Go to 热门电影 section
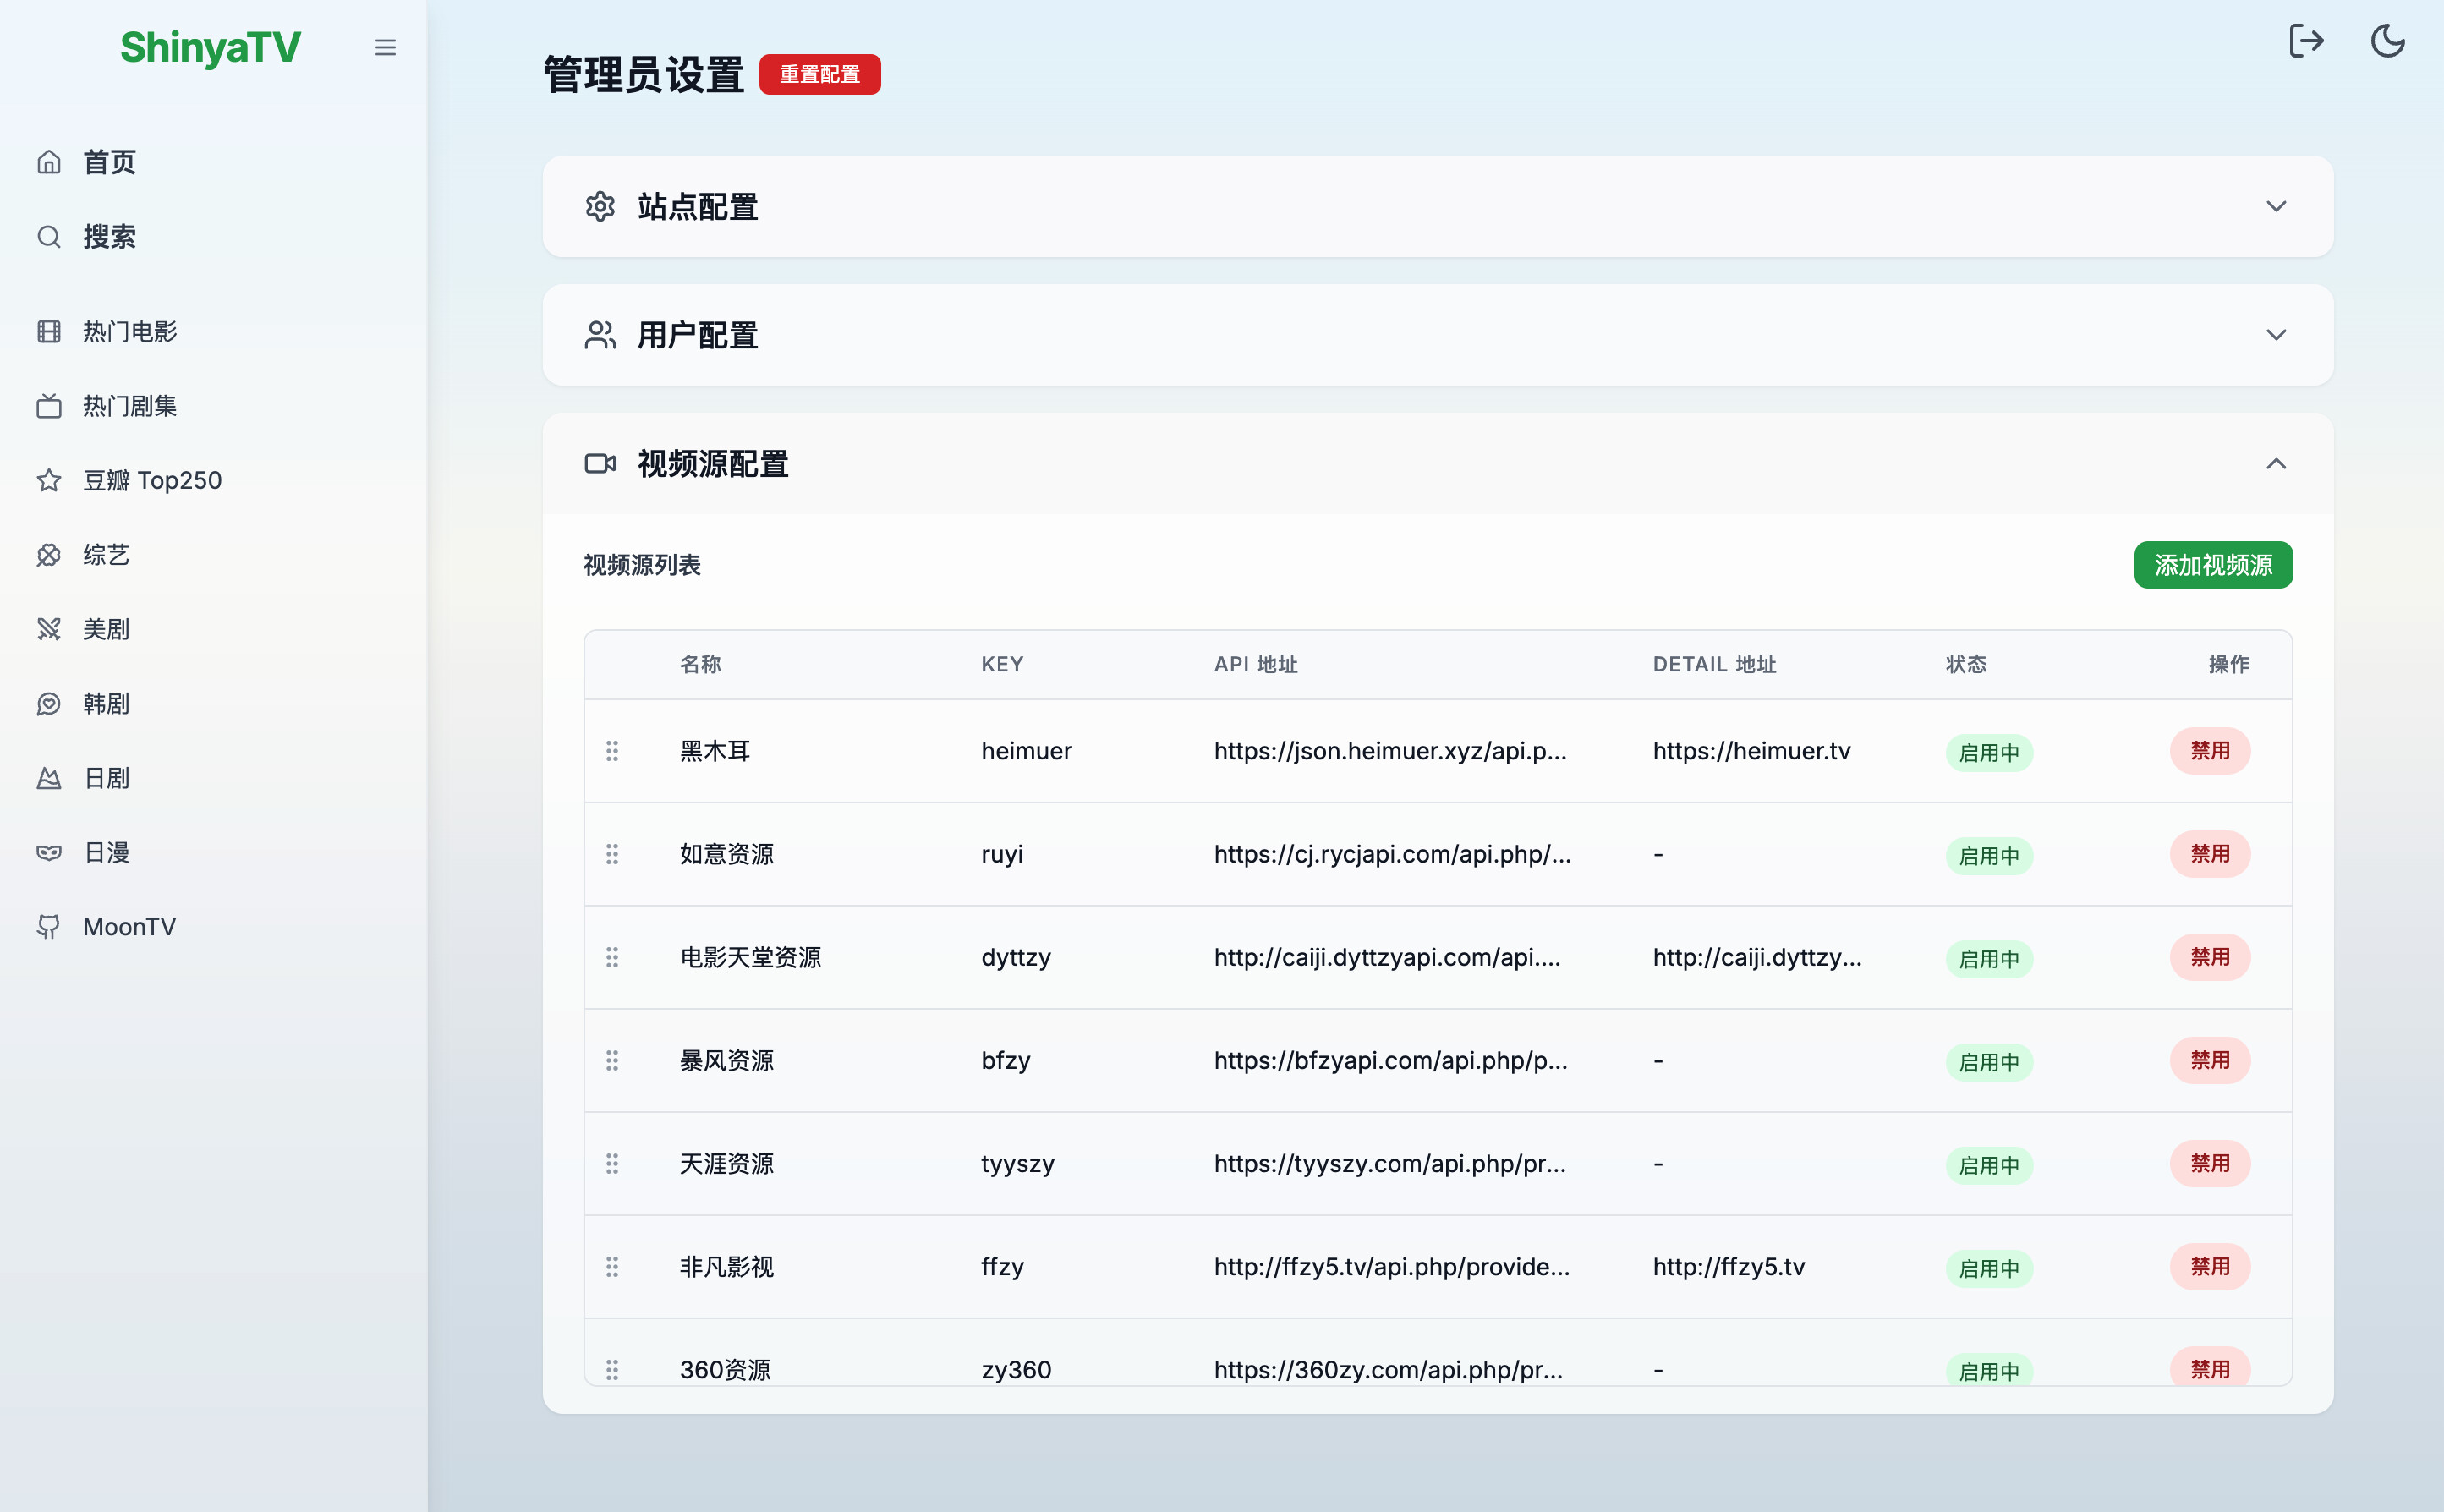The height and width of the screenshot is (1512, 2444). tap(213, 331)
